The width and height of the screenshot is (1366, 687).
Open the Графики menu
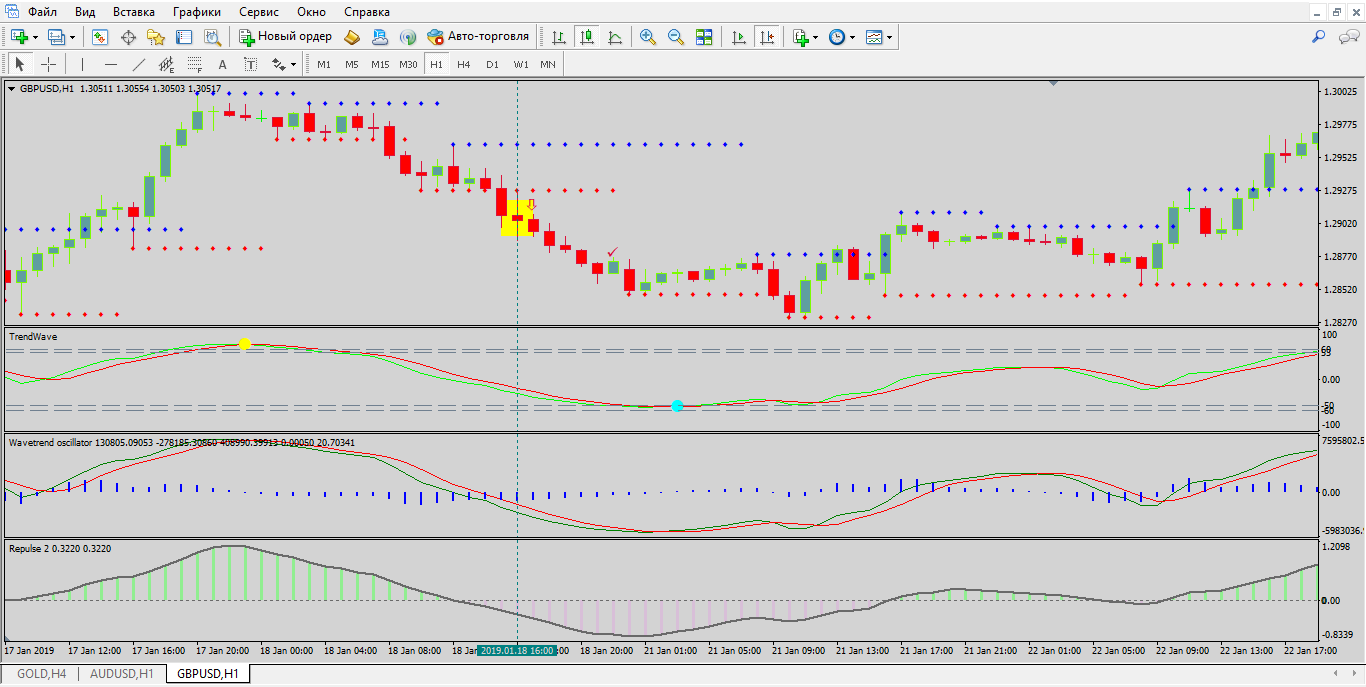pos(197,12)
